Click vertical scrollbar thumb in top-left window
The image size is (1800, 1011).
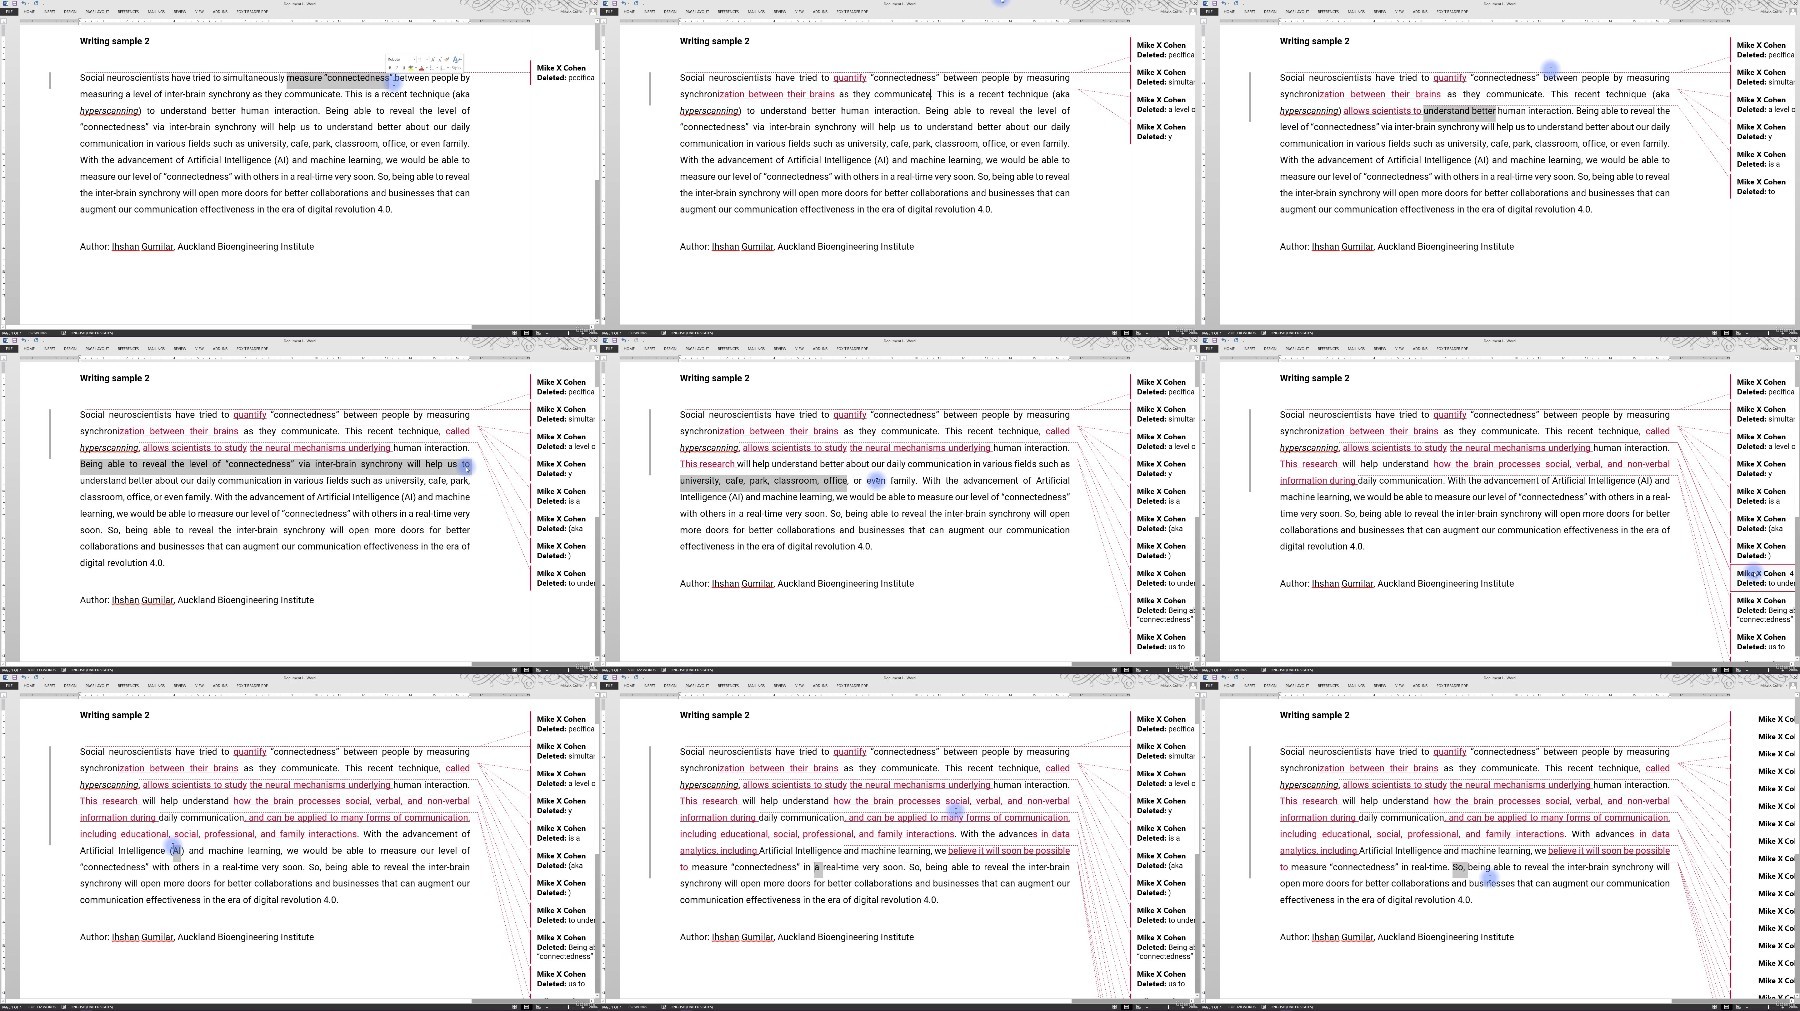tap(597, 115)
